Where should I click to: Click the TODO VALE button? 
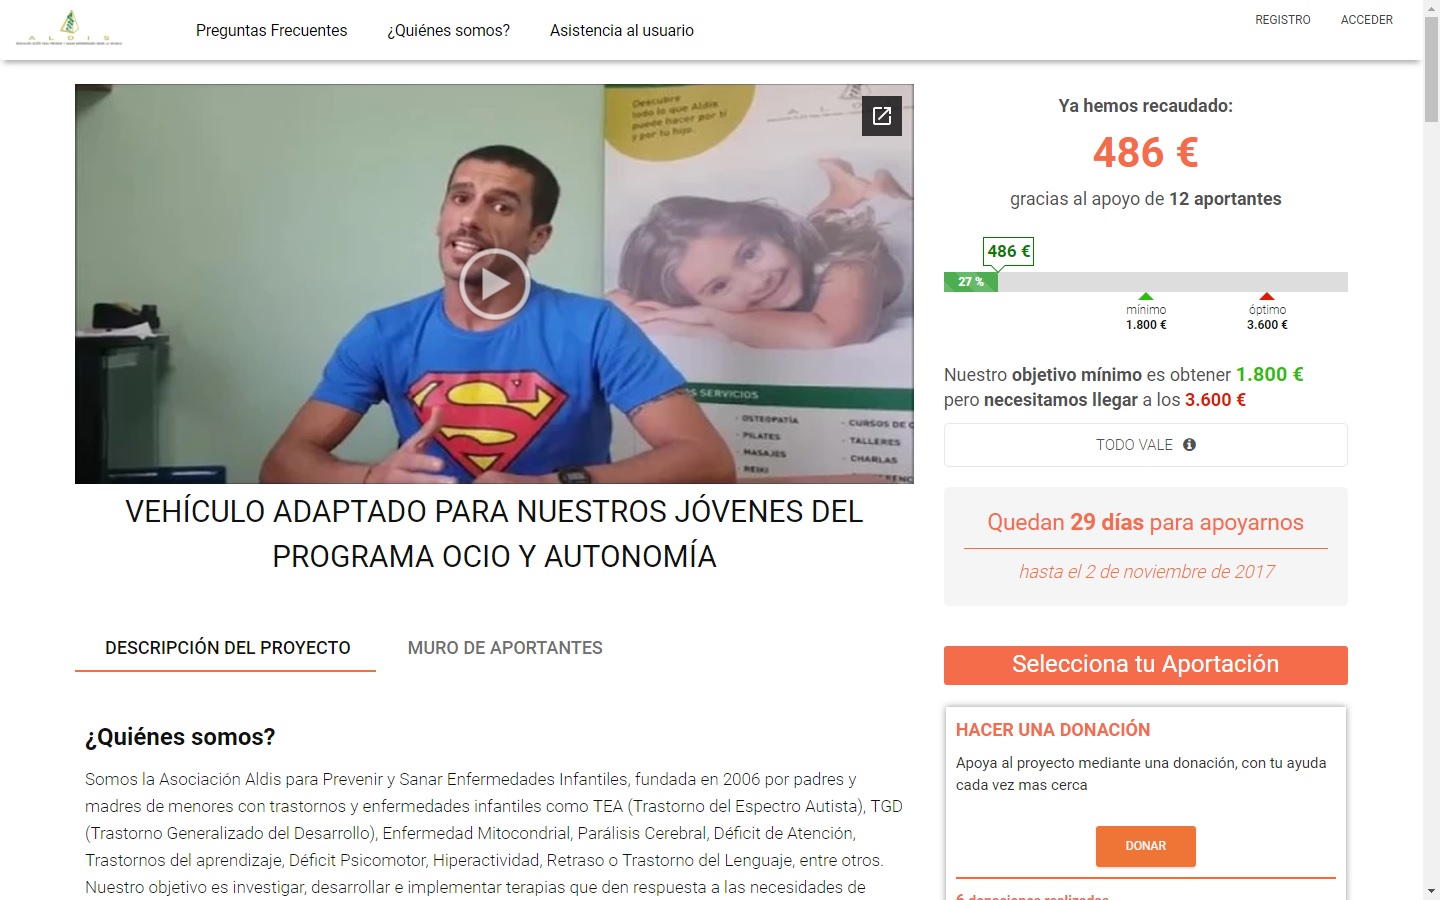tap(1146, 445)
